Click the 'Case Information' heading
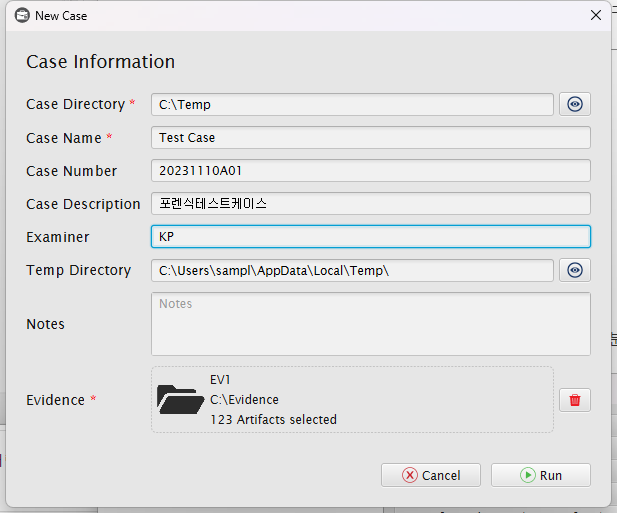 point(100,62)
